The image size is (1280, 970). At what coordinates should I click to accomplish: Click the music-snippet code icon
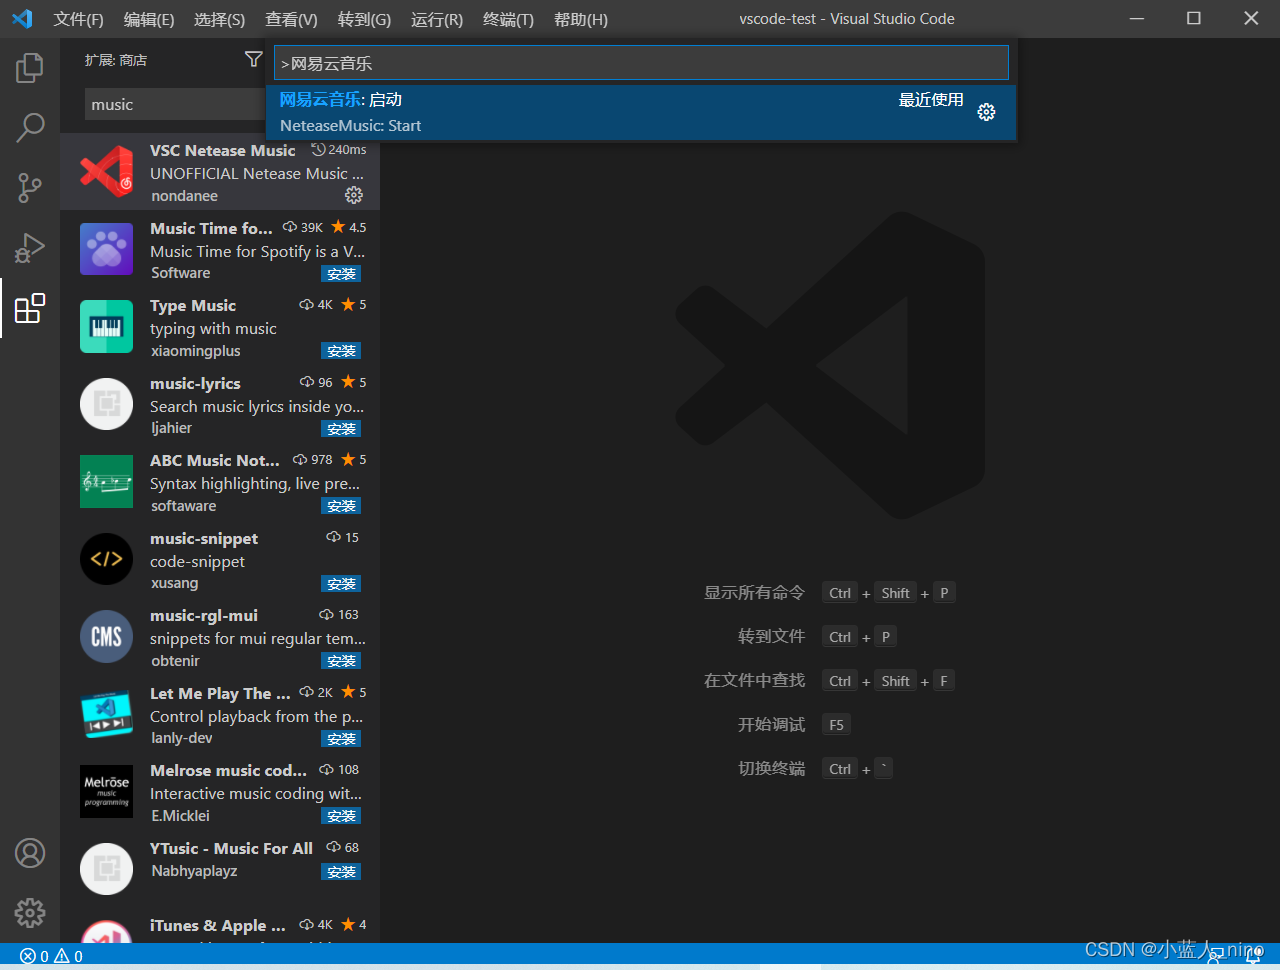point(107,559)
